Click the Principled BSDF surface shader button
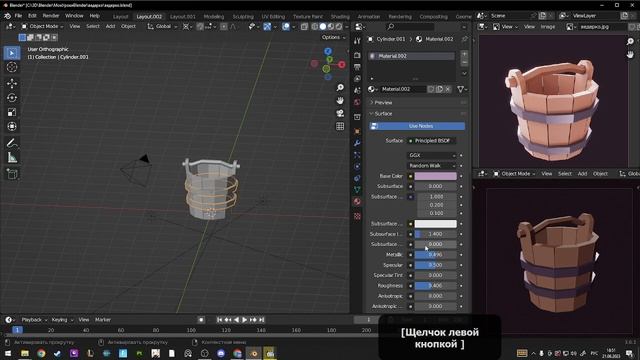Screen dimensions: 640x360 click(432, 141)
